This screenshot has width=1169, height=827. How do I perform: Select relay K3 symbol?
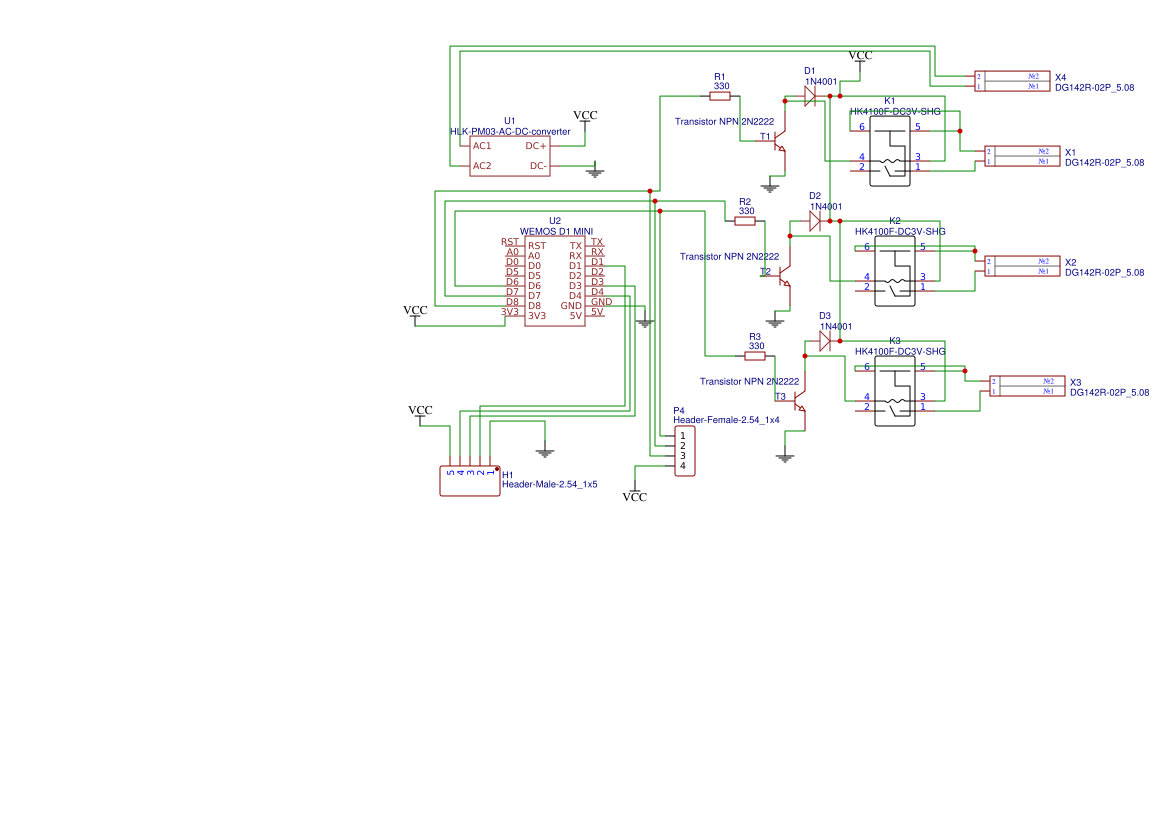pyautogui.click(x=895, y=389)
